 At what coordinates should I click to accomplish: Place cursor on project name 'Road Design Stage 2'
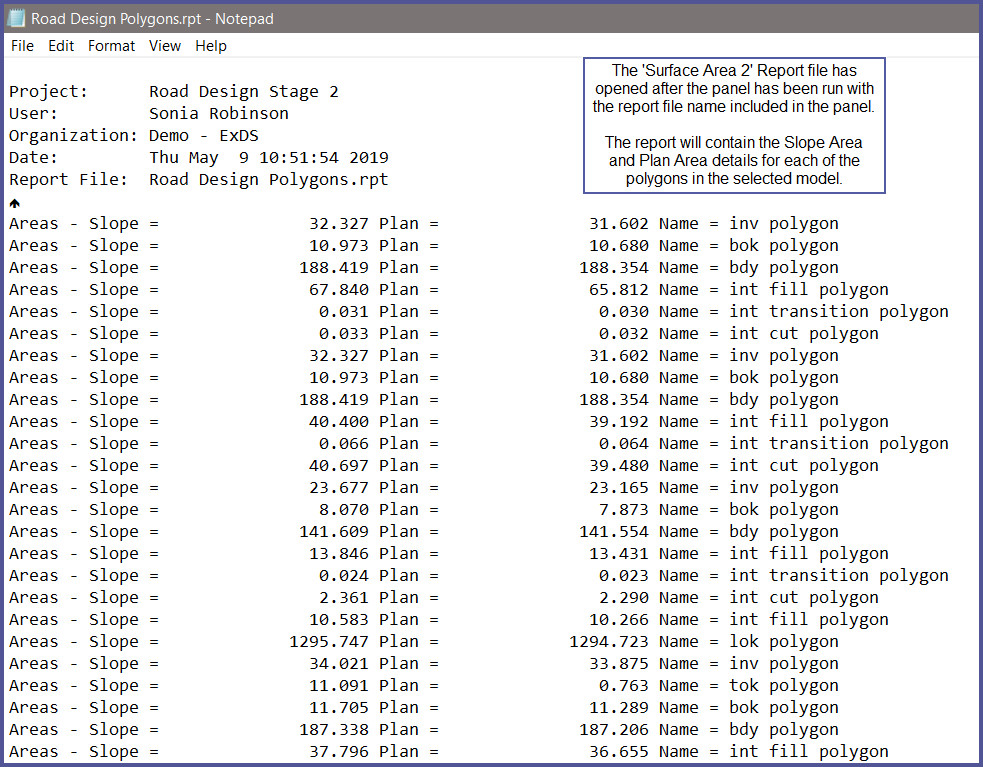click(243, 92)
